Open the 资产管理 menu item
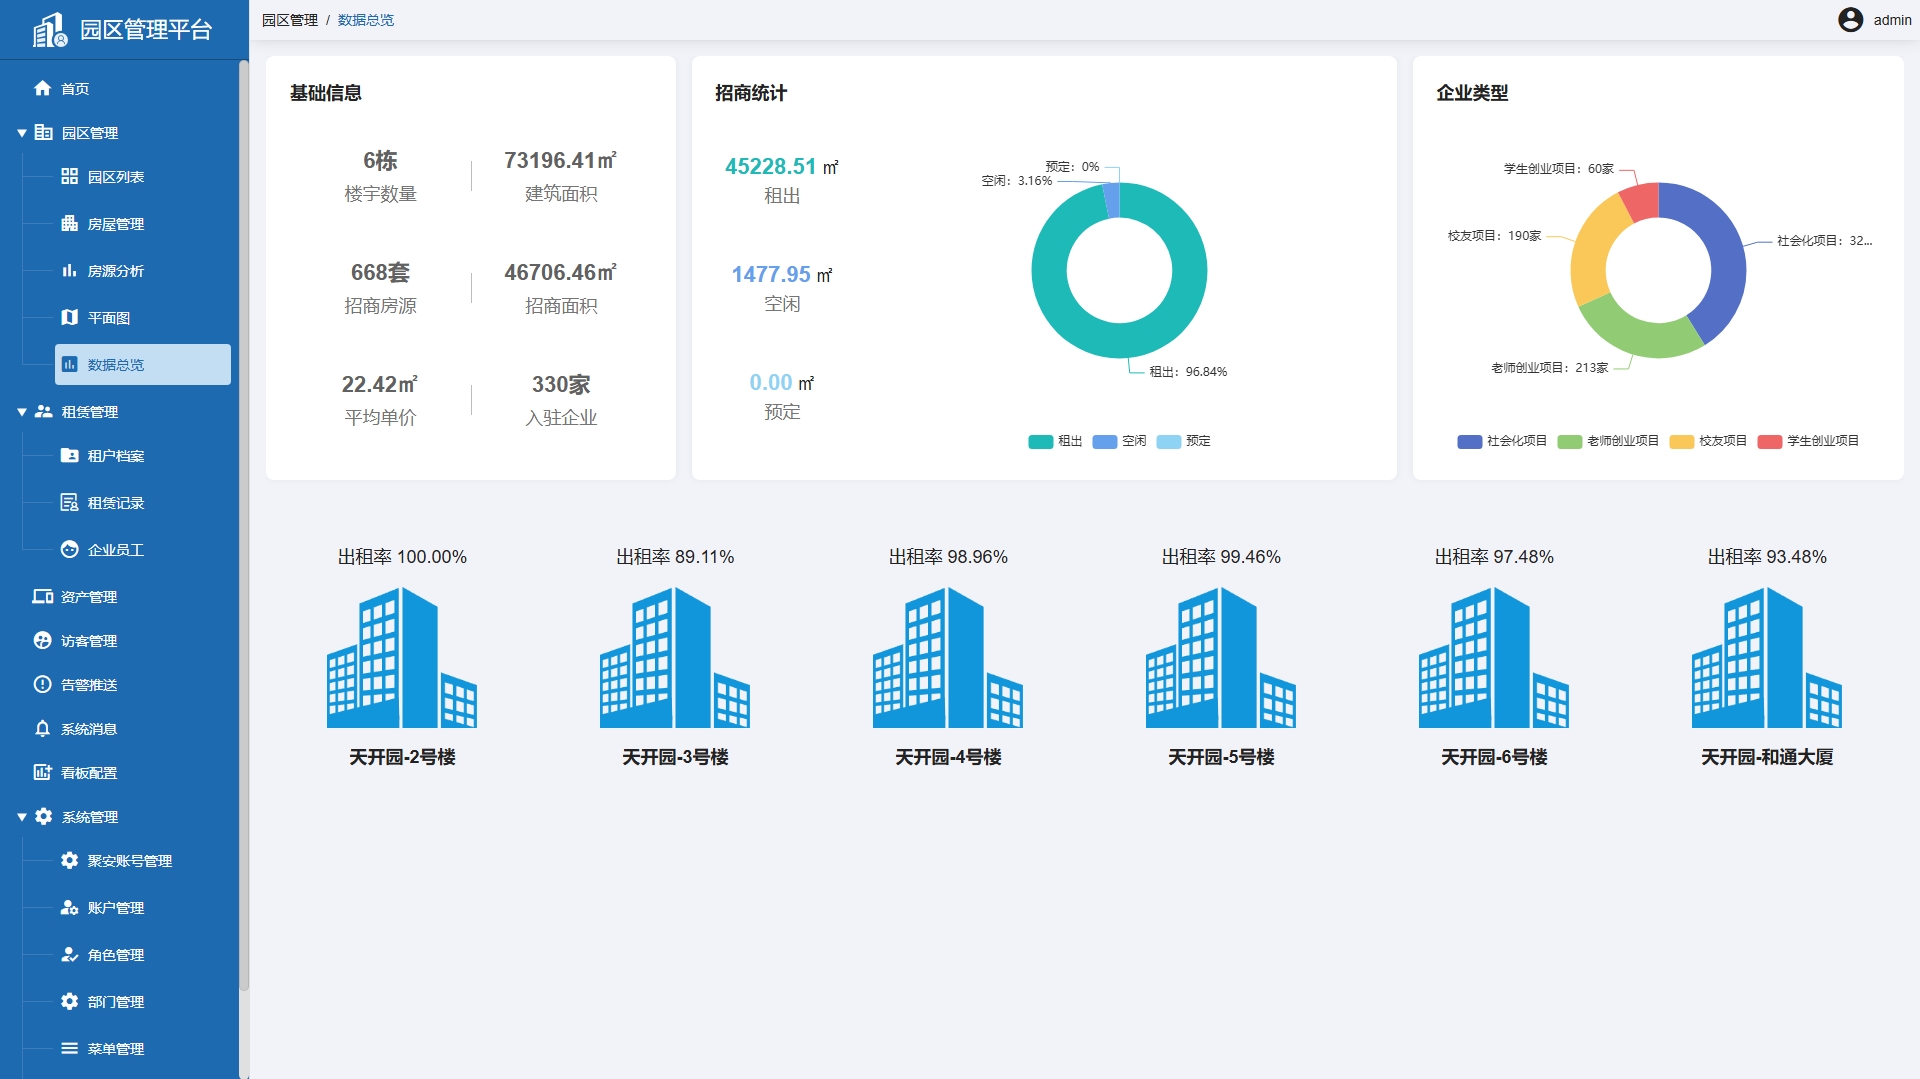Image resolution: width=1920 pixels, height=1079 pixels. (89, 597)
